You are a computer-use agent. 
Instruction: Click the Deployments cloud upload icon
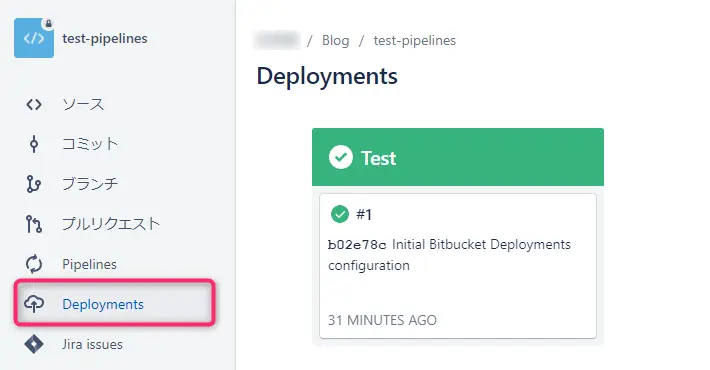coord(34,303)
